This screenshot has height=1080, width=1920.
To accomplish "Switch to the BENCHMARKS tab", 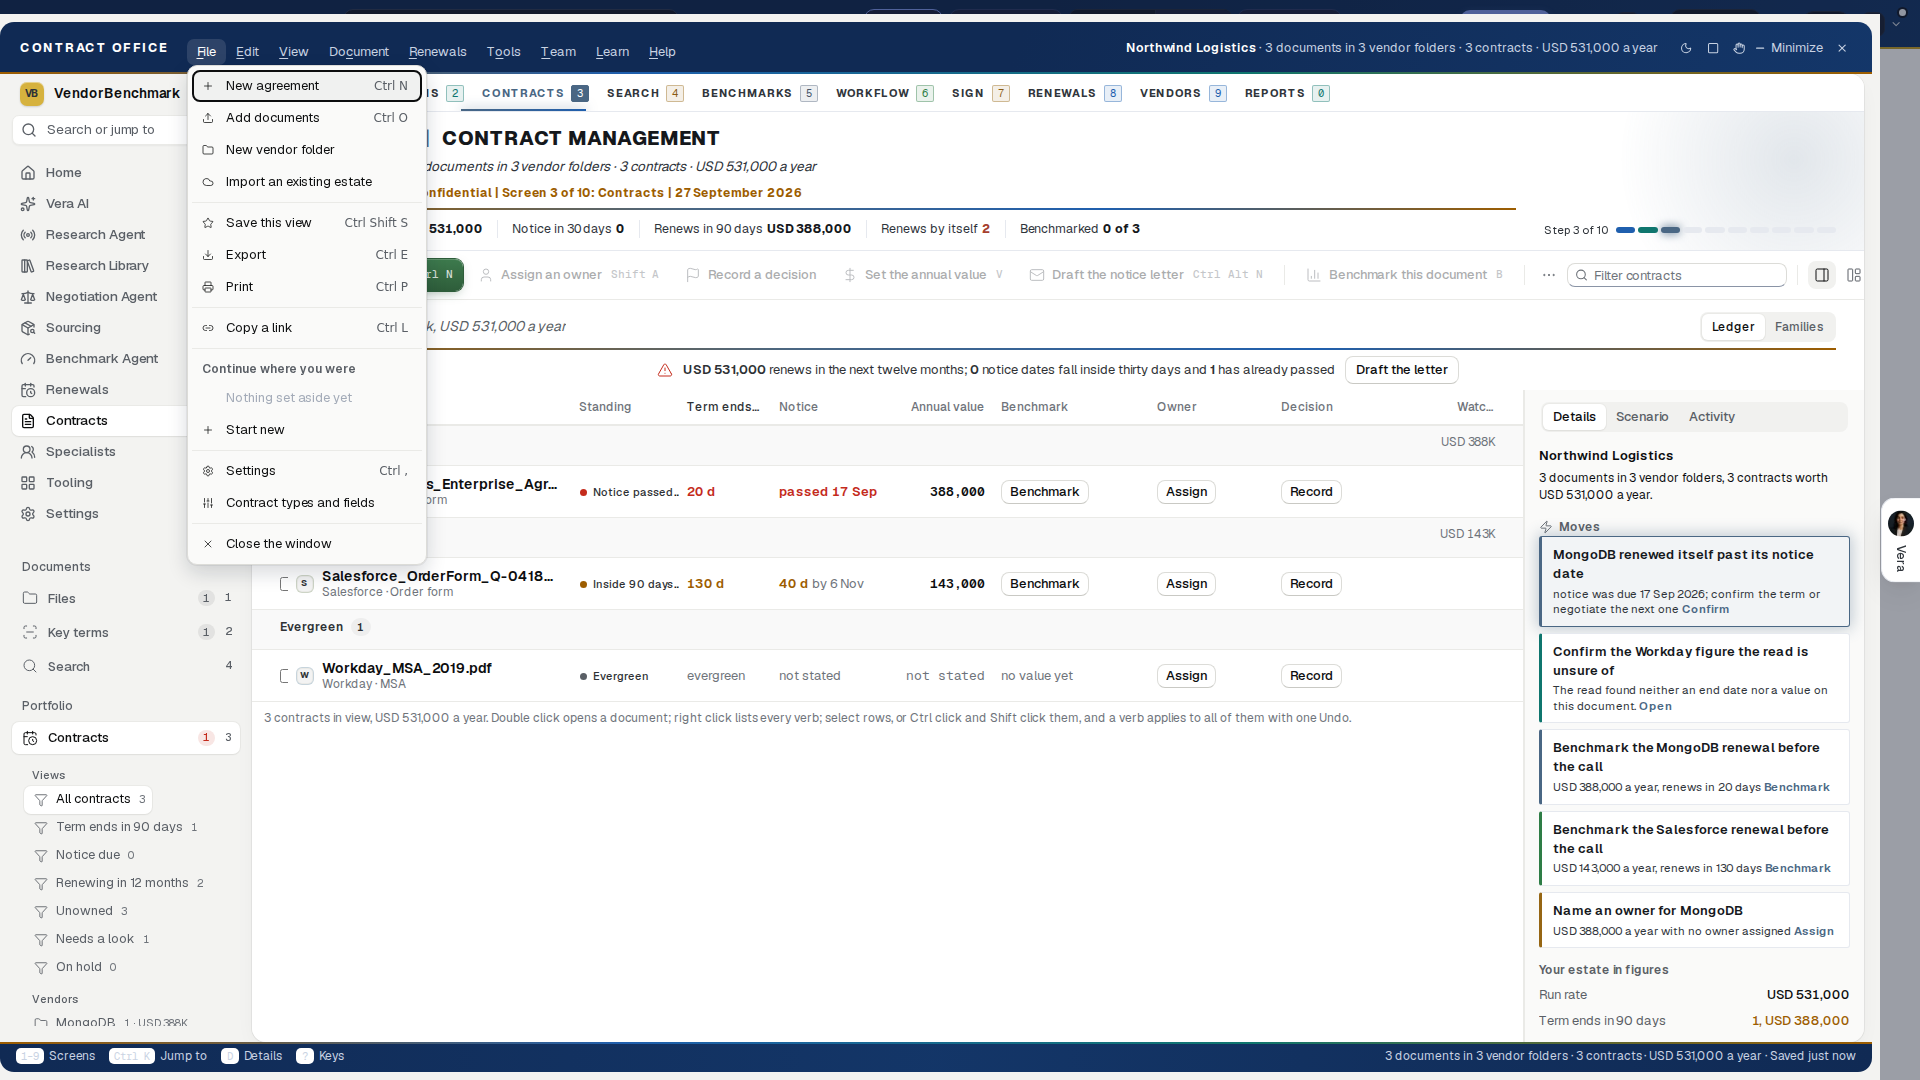I will [759, 94].
